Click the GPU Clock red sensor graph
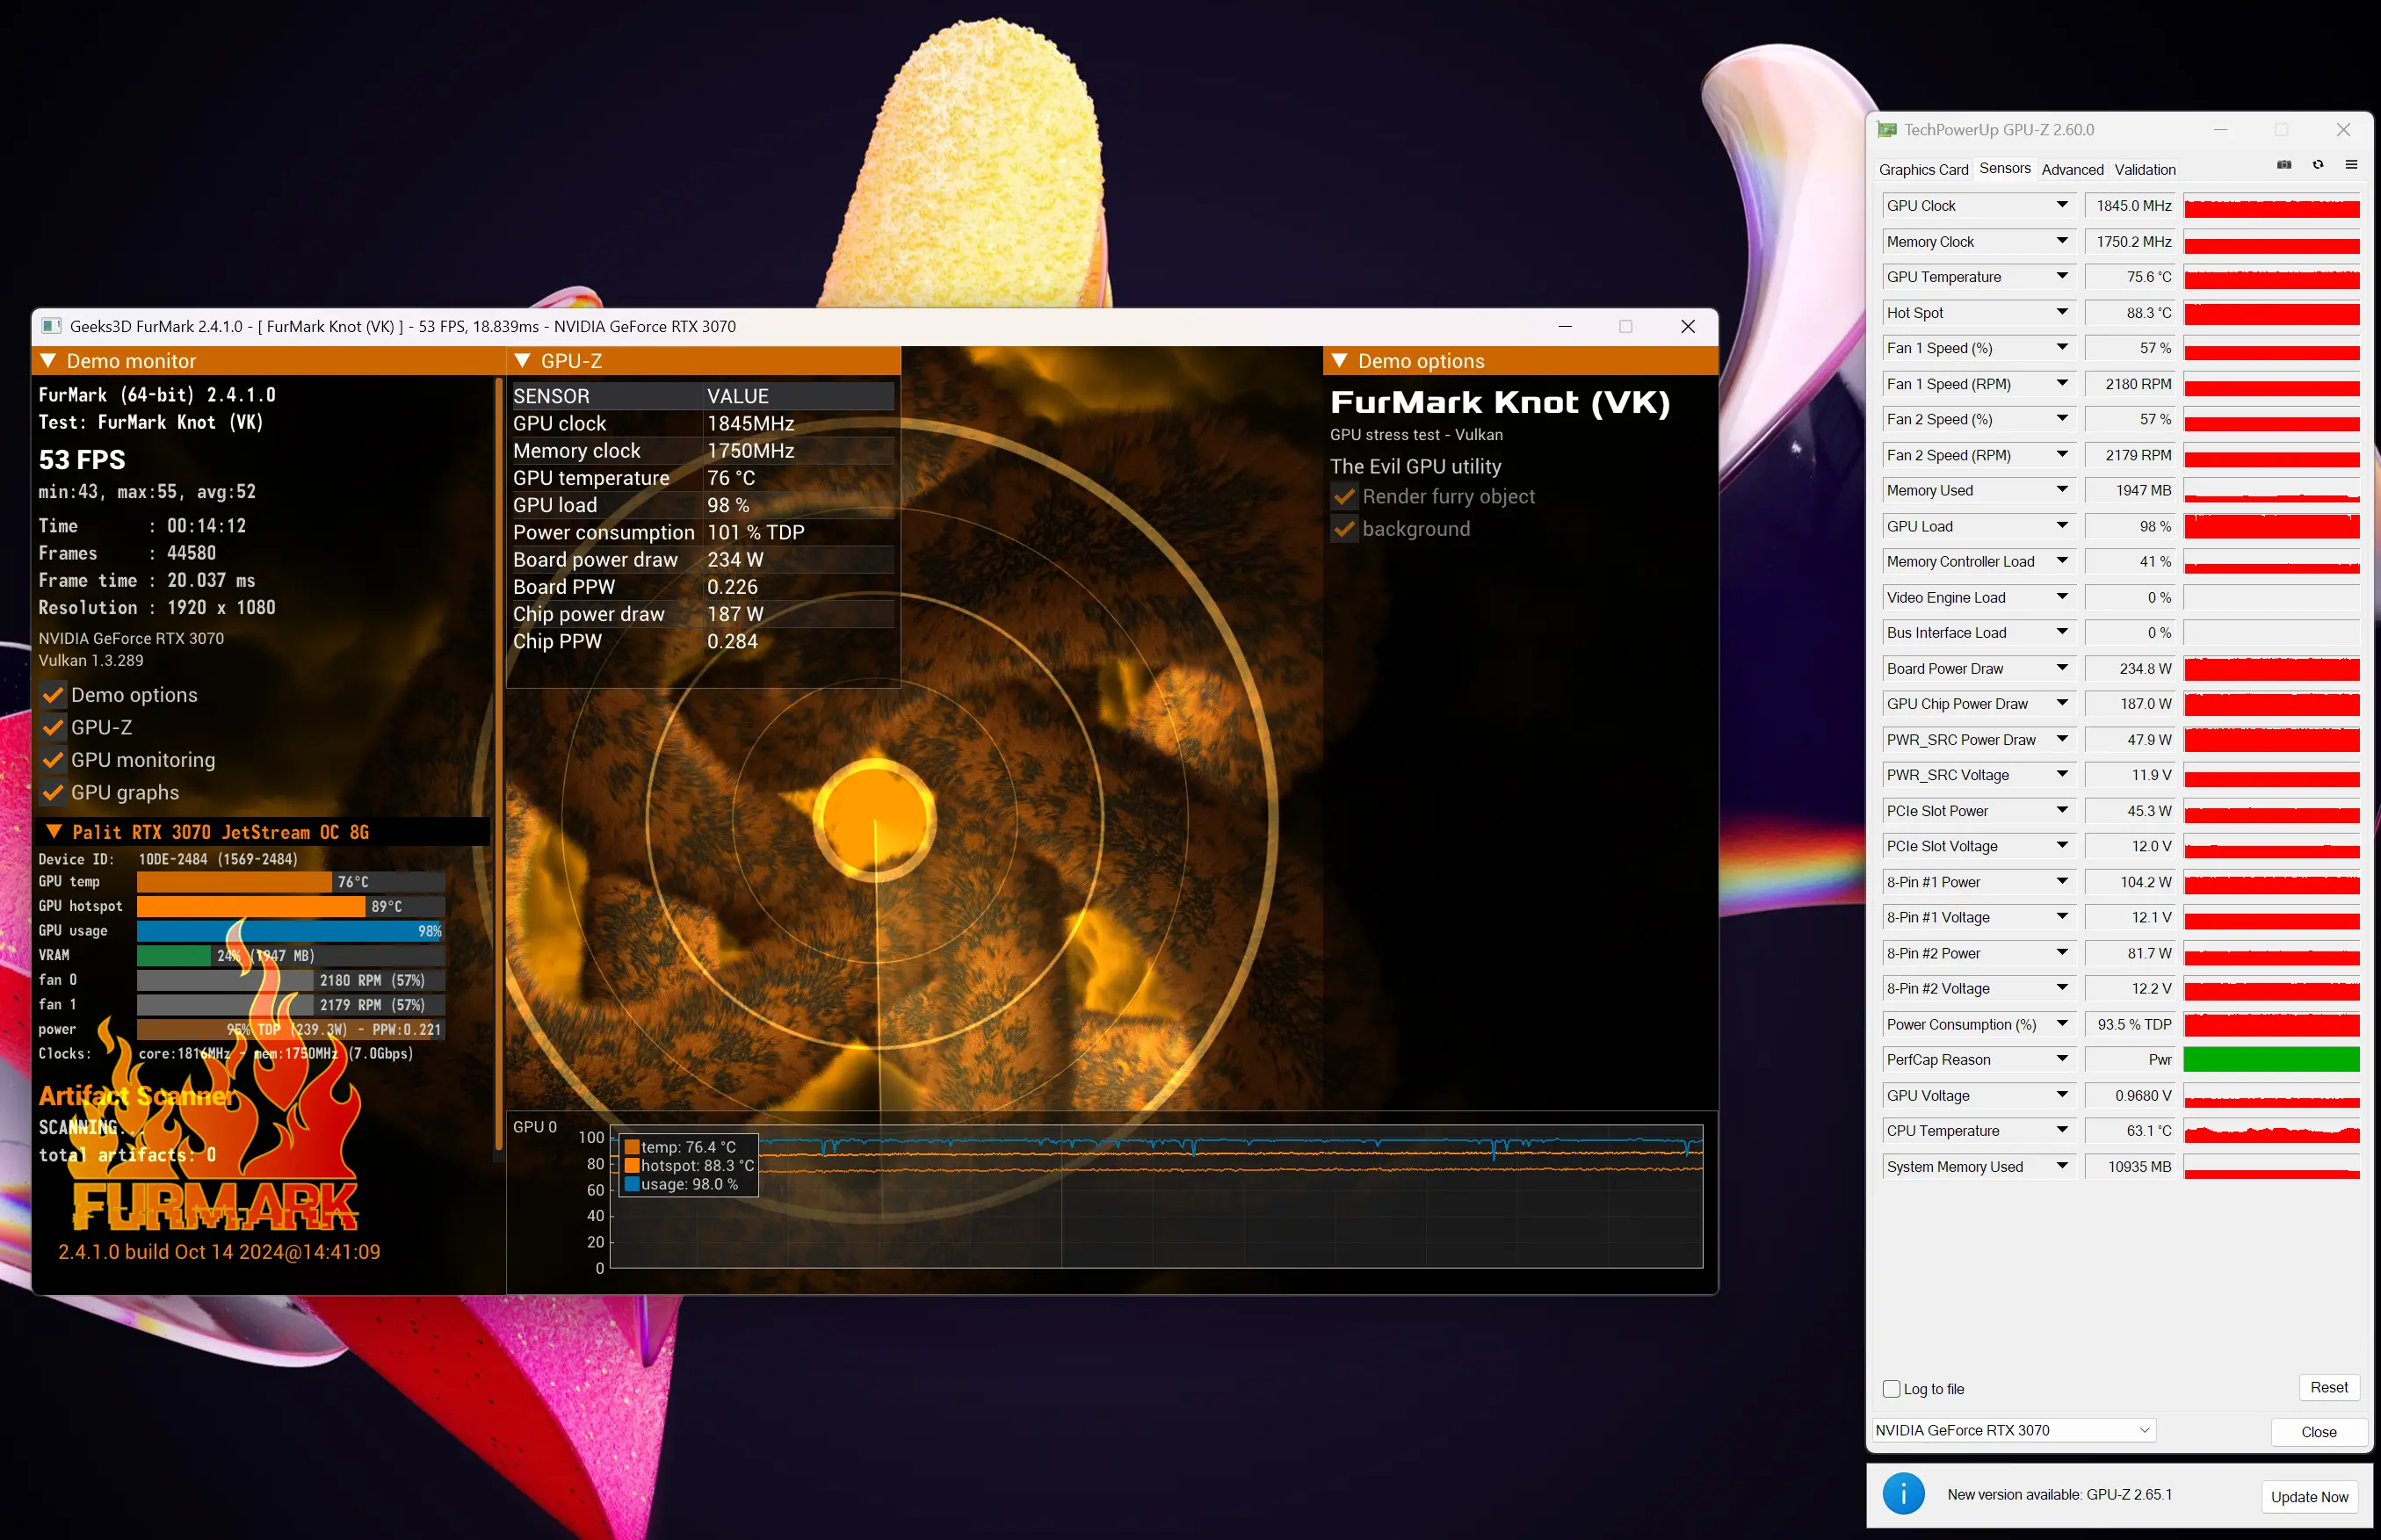This screenshot has height=1540, width=2381. (2271, 206)
